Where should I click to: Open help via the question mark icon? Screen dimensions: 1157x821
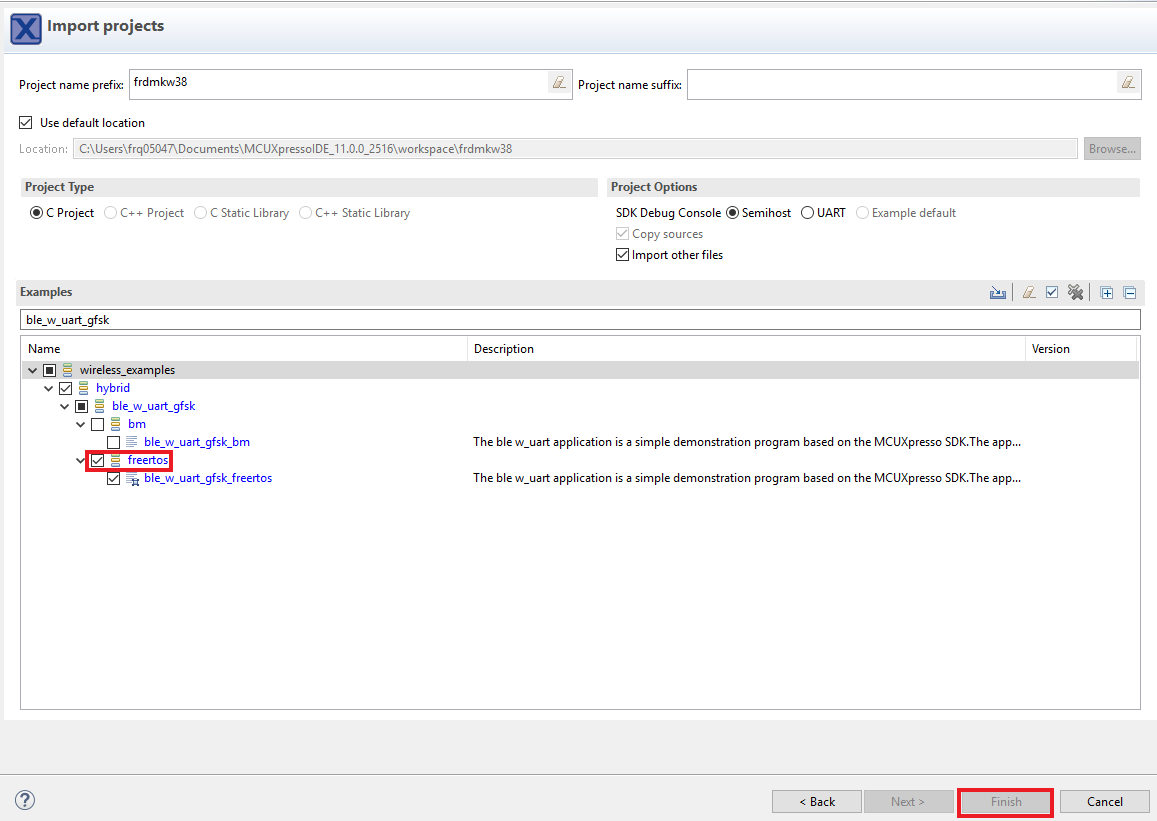click(x=26, y=800)
